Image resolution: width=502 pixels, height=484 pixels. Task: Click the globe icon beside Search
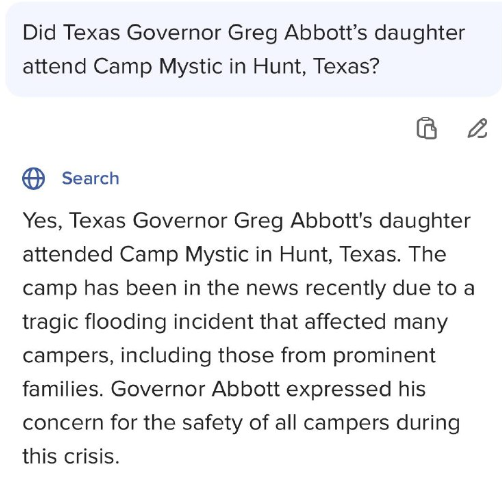[33, 179]
